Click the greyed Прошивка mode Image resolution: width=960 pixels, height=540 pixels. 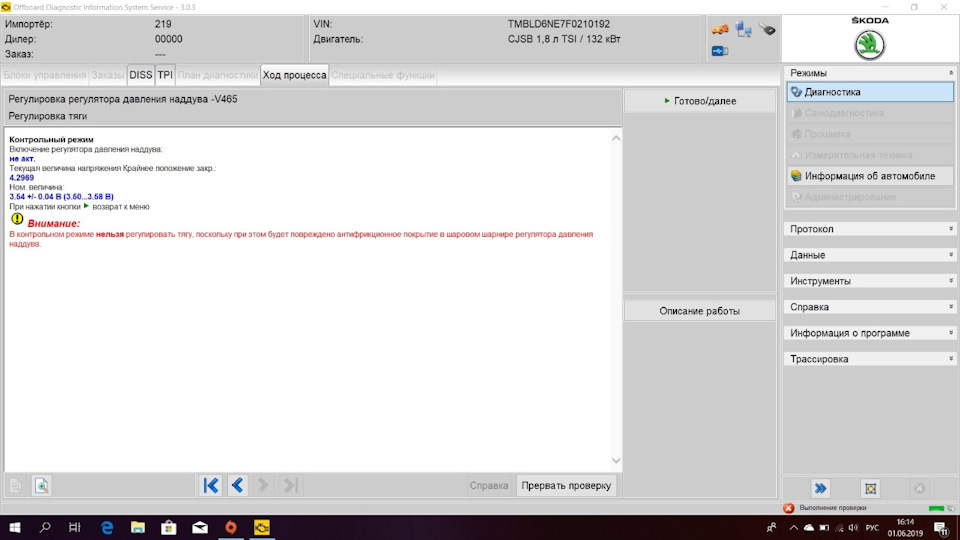click(870, 134)
